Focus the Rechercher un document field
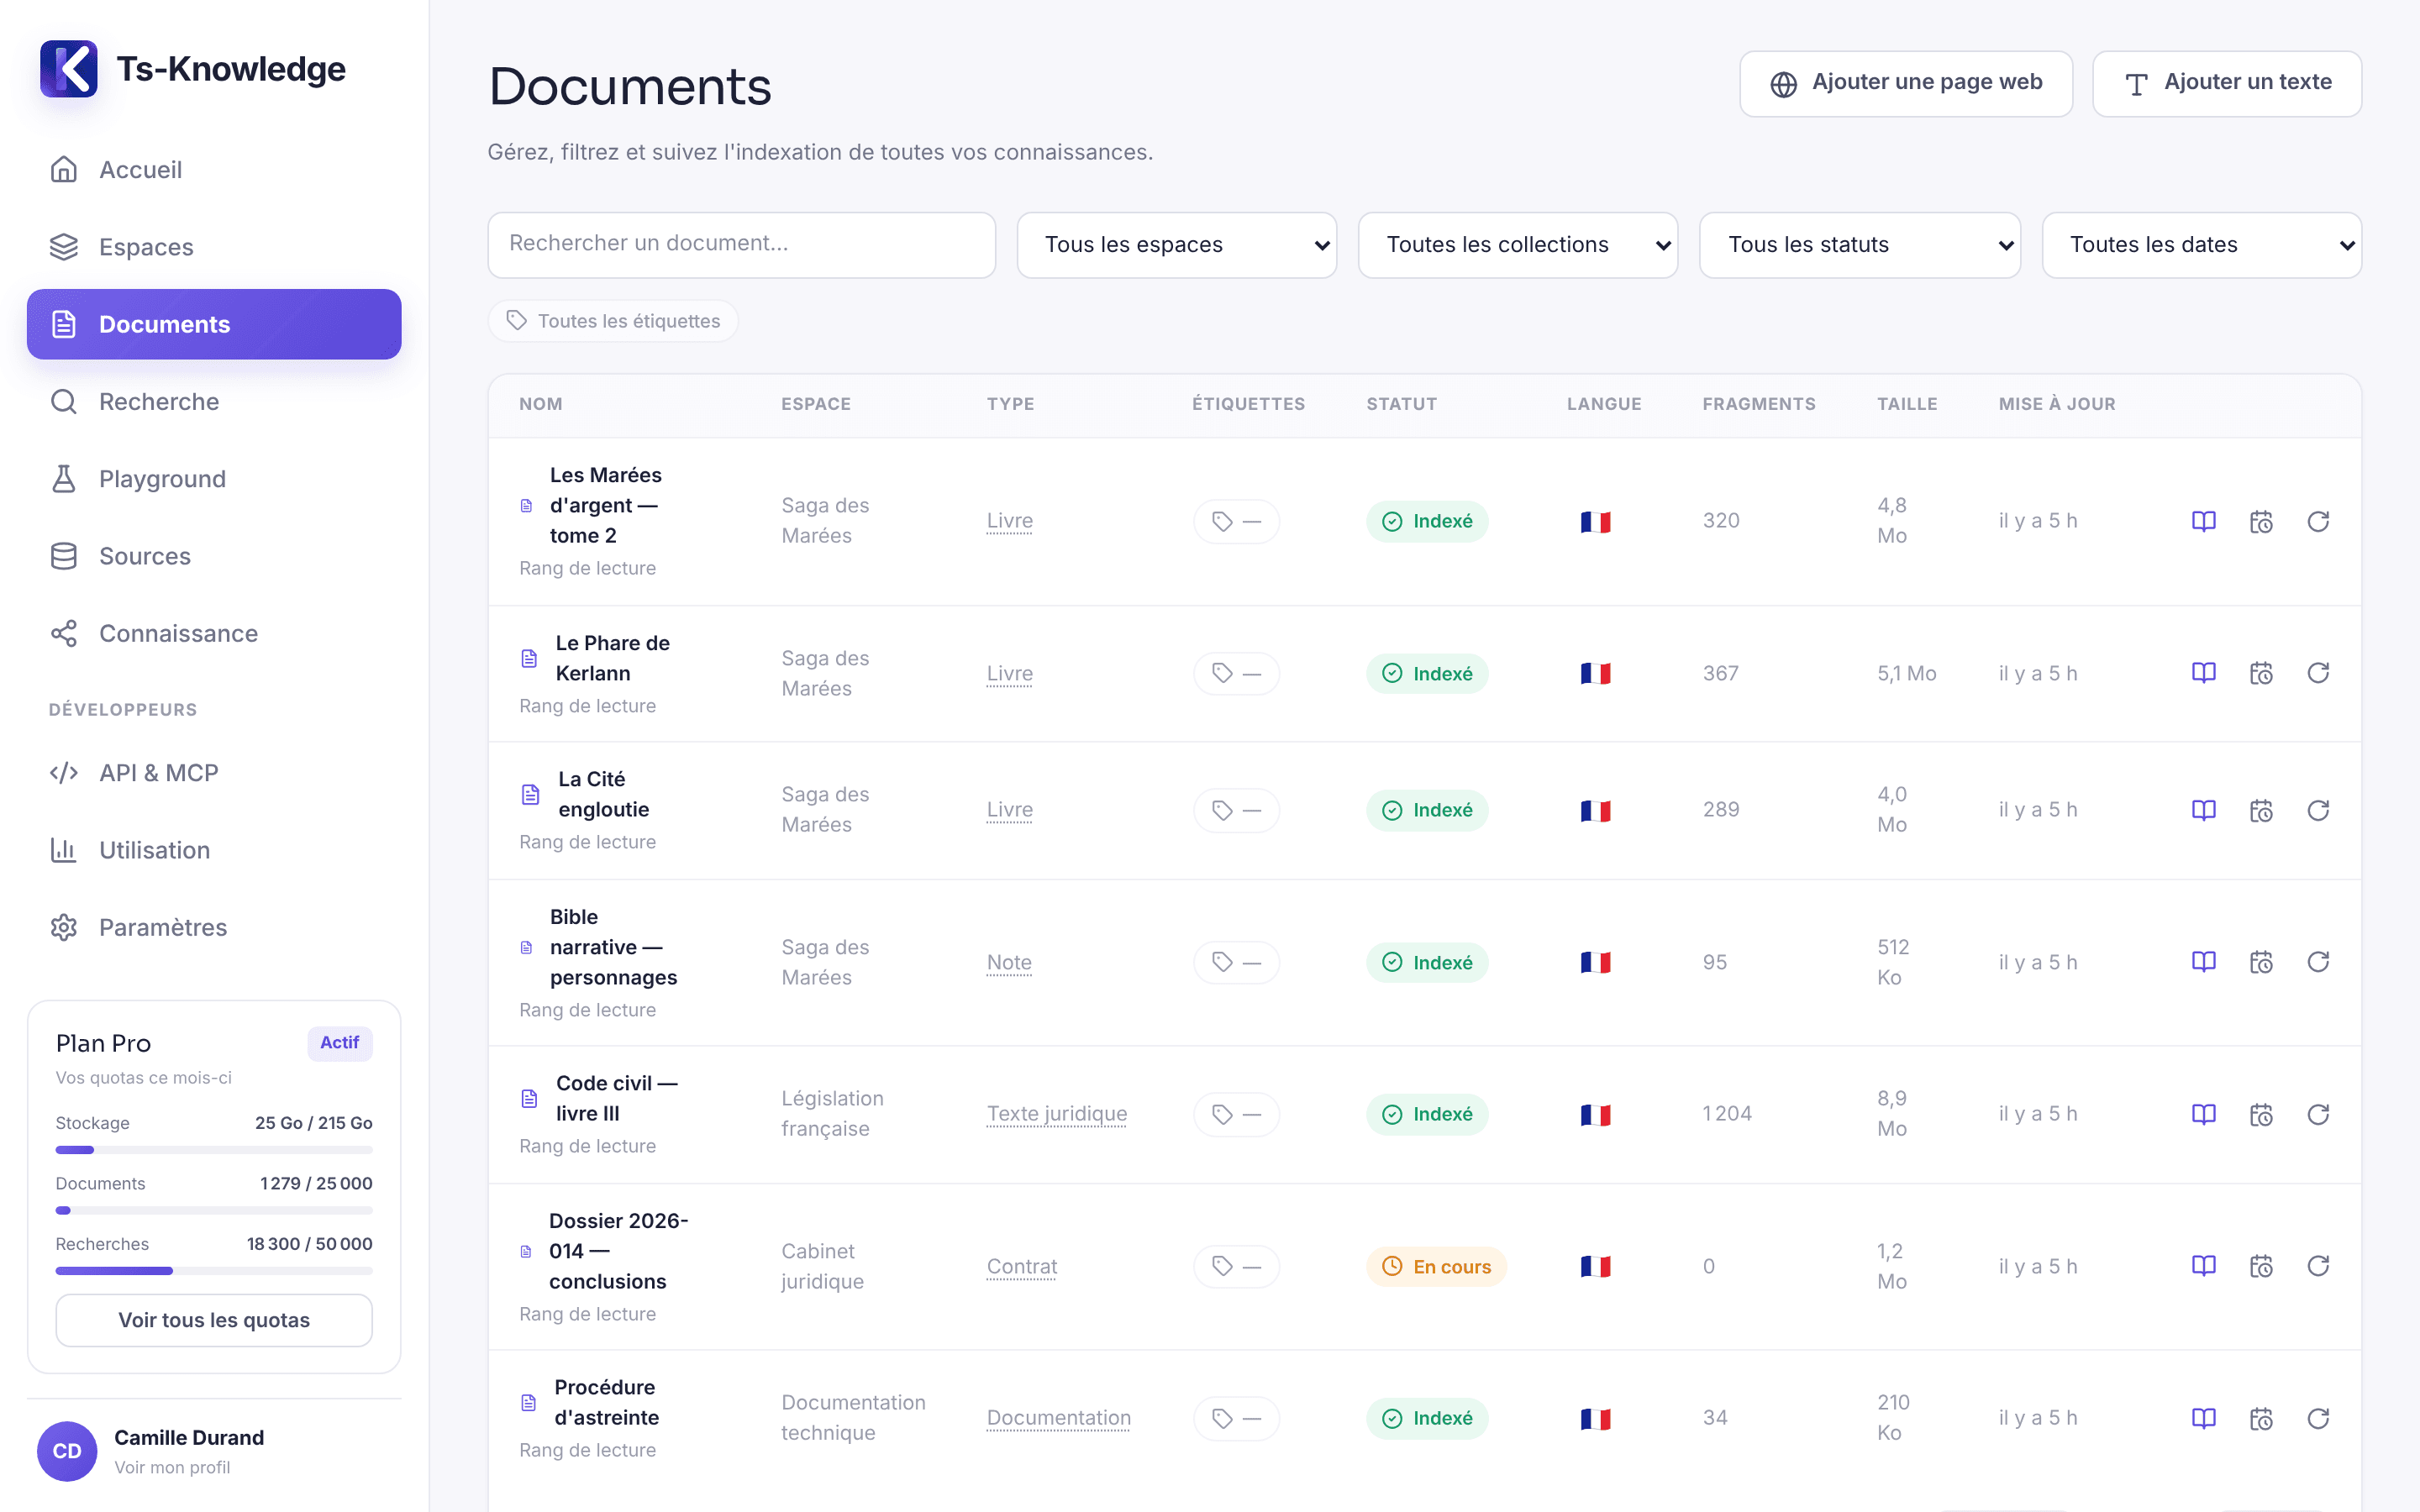The image size is (2420, 1512). pyautogui.click(x=741, y=245)
